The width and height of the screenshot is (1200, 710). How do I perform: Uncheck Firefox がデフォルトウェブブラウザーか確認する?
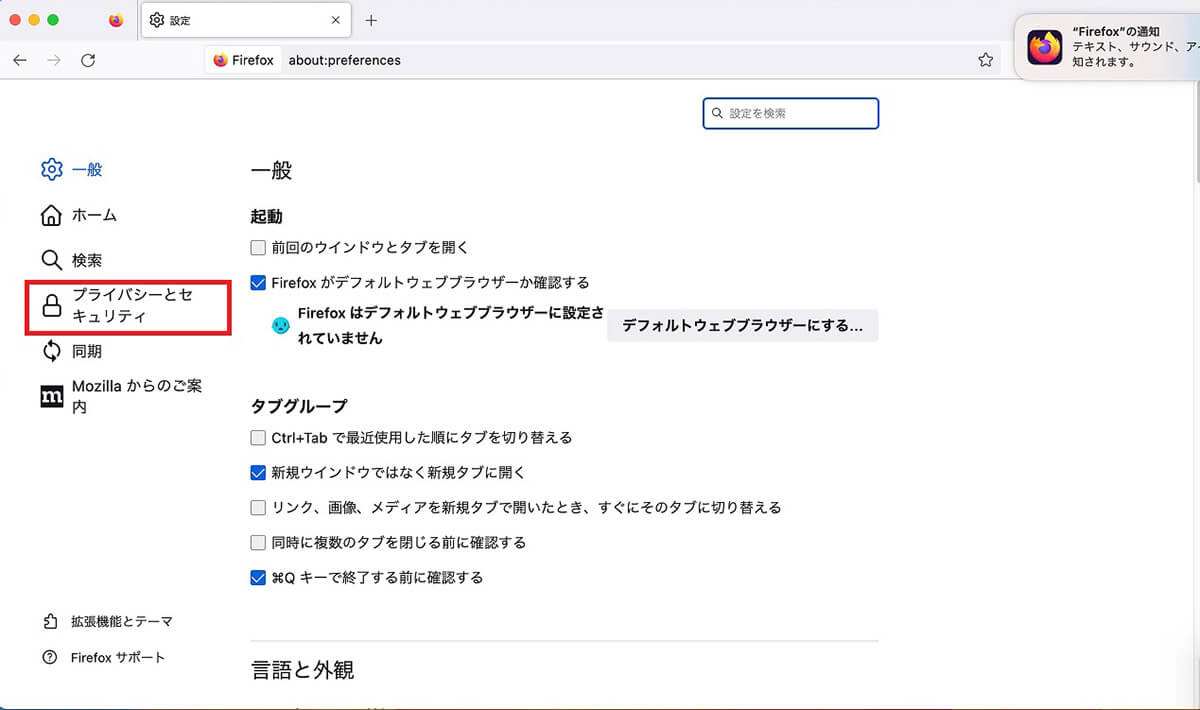point(258,282)
